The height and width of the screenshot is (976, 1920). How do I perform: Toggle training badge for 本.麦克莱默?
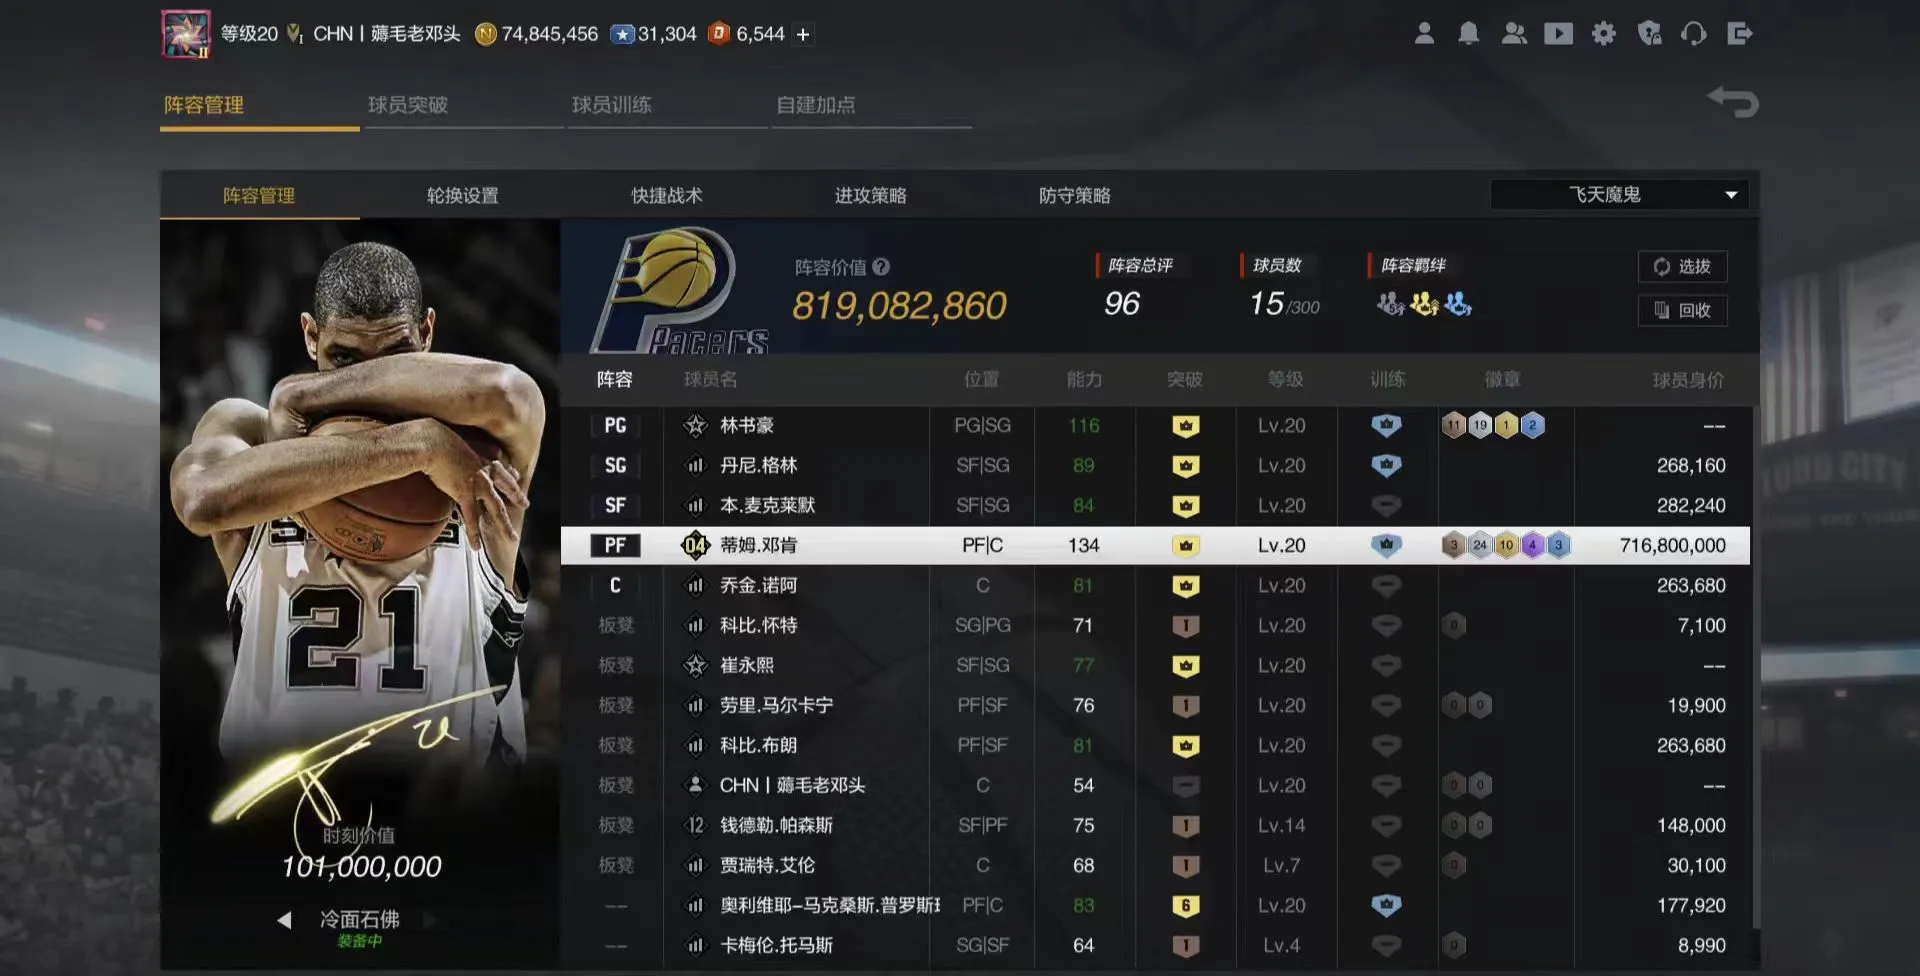pyautogui.click(x=1386, y=505)
